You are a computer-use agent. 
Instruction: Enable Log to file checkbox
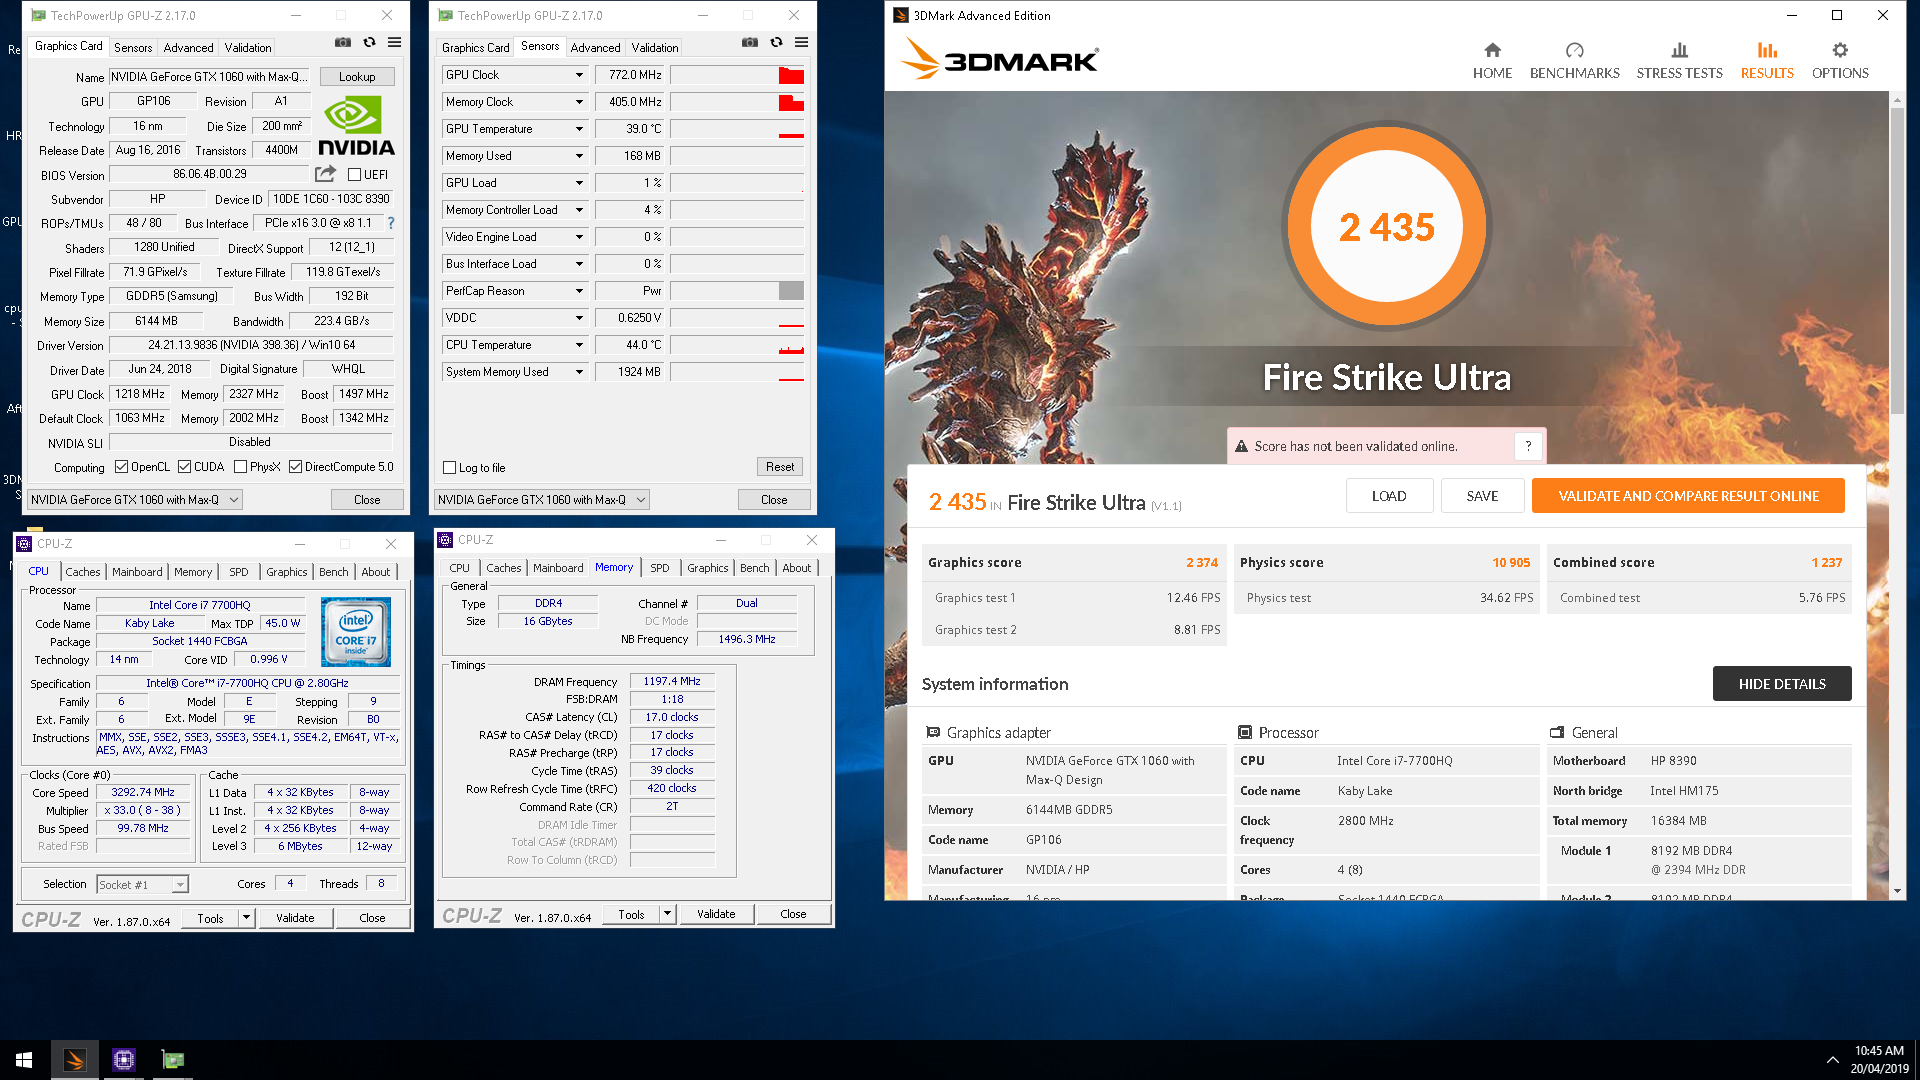[x=449, y=468]
